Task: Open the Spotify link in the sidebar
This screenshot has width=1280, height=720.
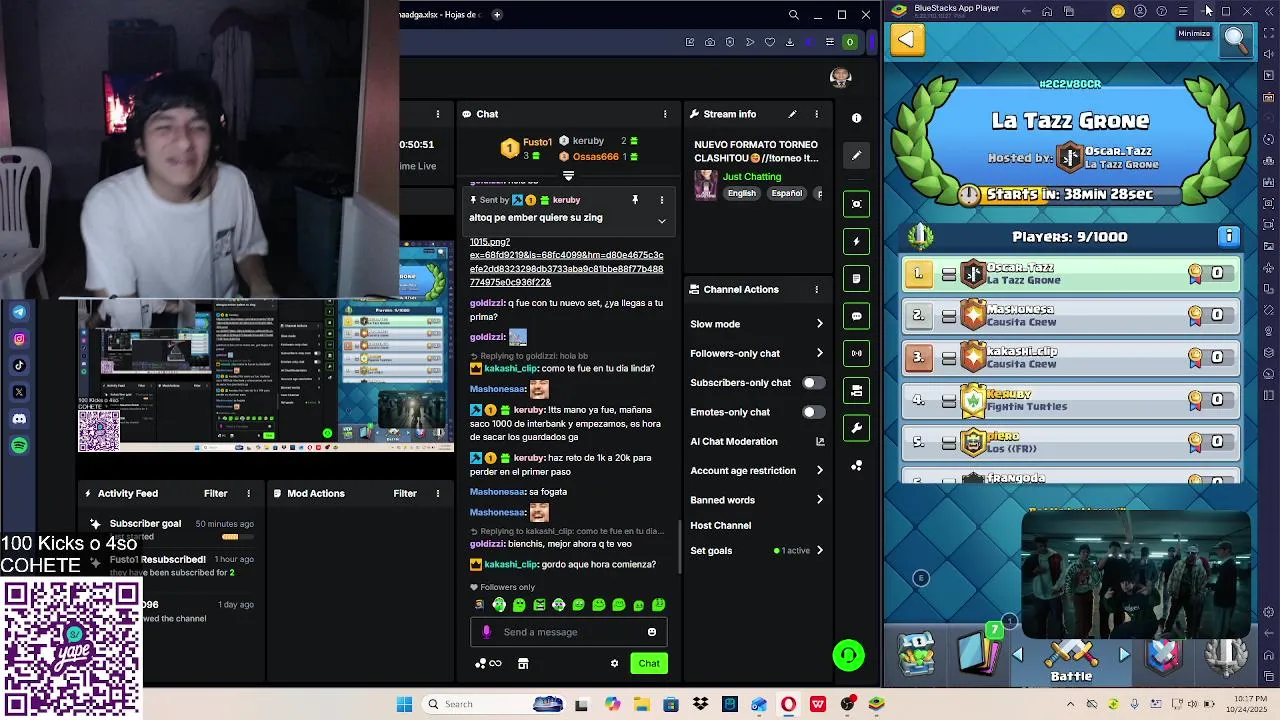Action: click(19, 446)
